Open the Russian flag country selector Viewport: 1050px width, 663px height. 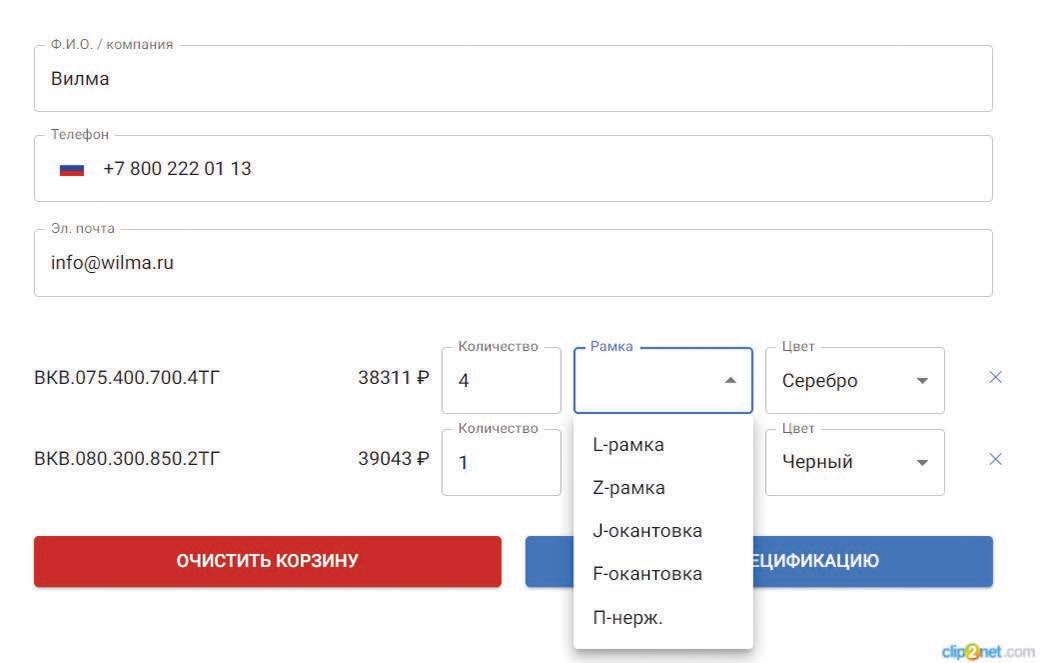coord(72,169)
